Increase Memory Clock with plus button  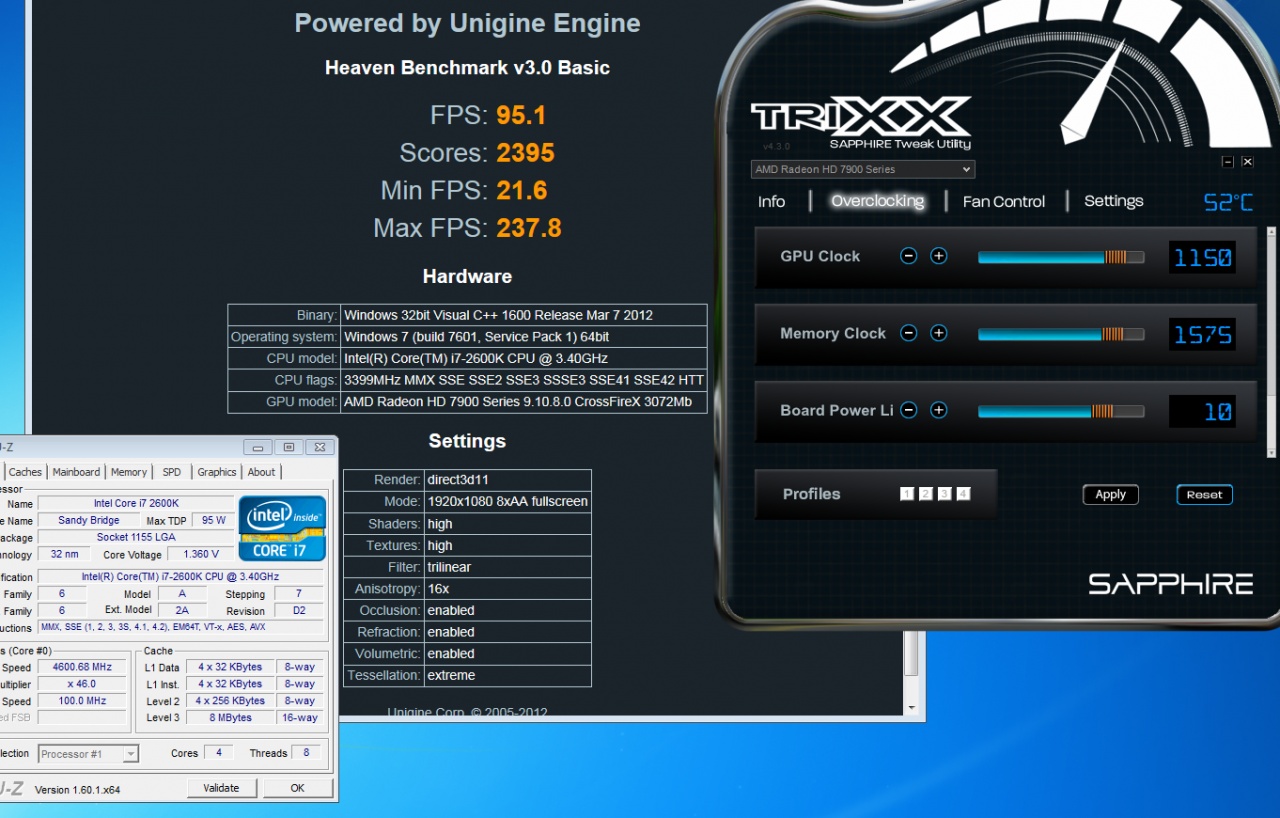pos(938,333)
